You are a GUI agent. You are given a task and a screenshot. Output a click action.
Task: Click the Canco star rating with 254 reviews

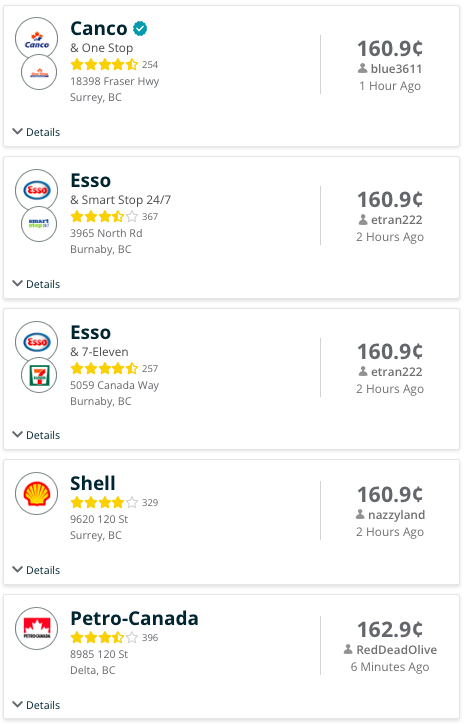(114, 65)
